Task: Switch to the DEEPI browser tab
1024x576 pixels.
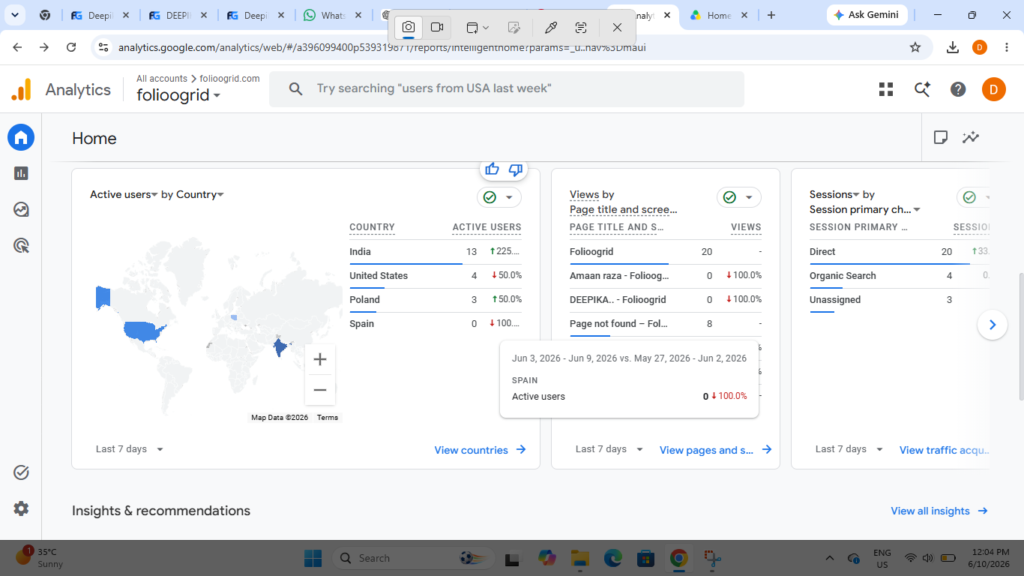Action: 178,15
